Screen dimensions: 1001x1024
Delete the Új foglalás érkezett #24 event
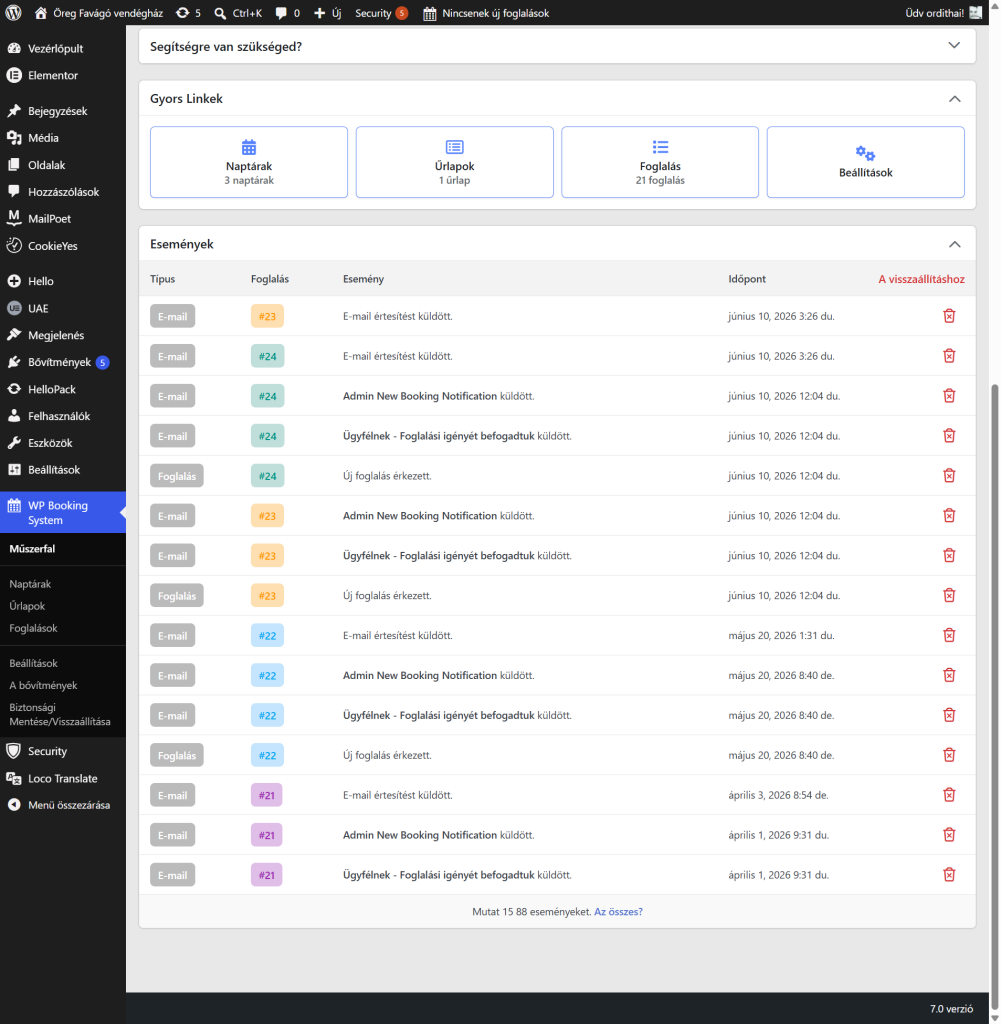(x=949, y=476)
